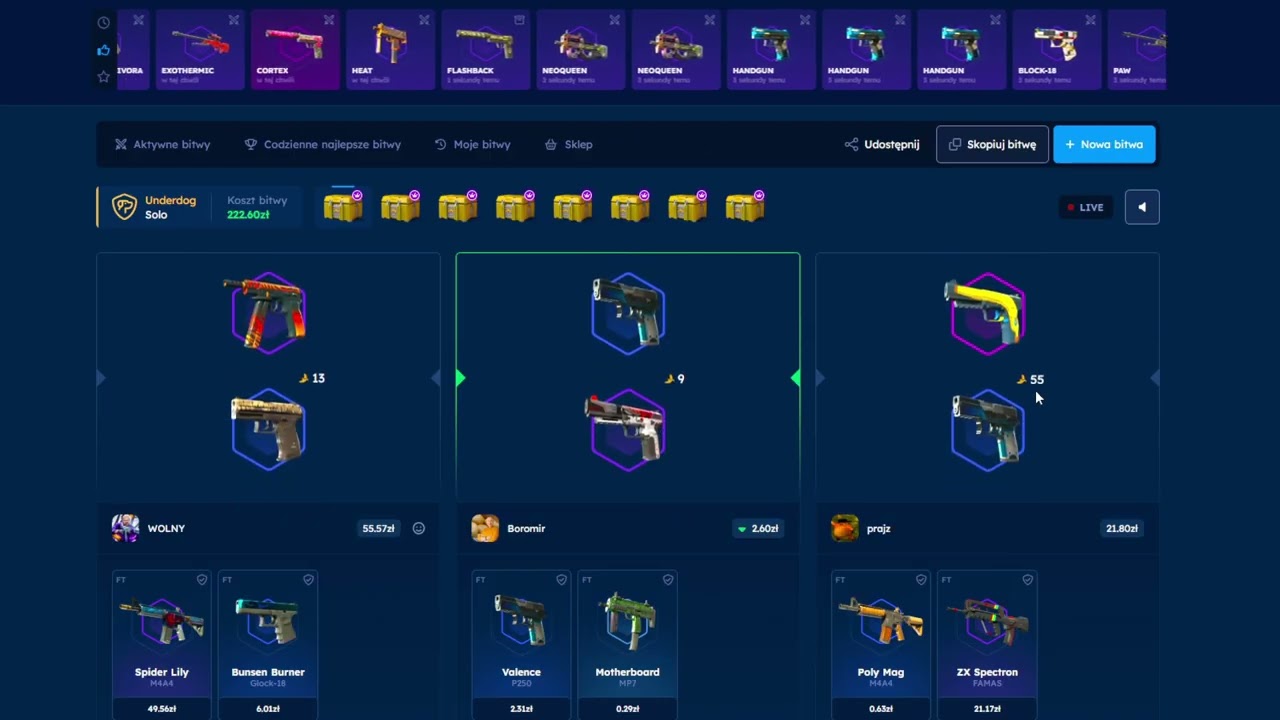Click WOLNY's player avatar
Screen dimensions: 1280x720
(x=125, y=528)
